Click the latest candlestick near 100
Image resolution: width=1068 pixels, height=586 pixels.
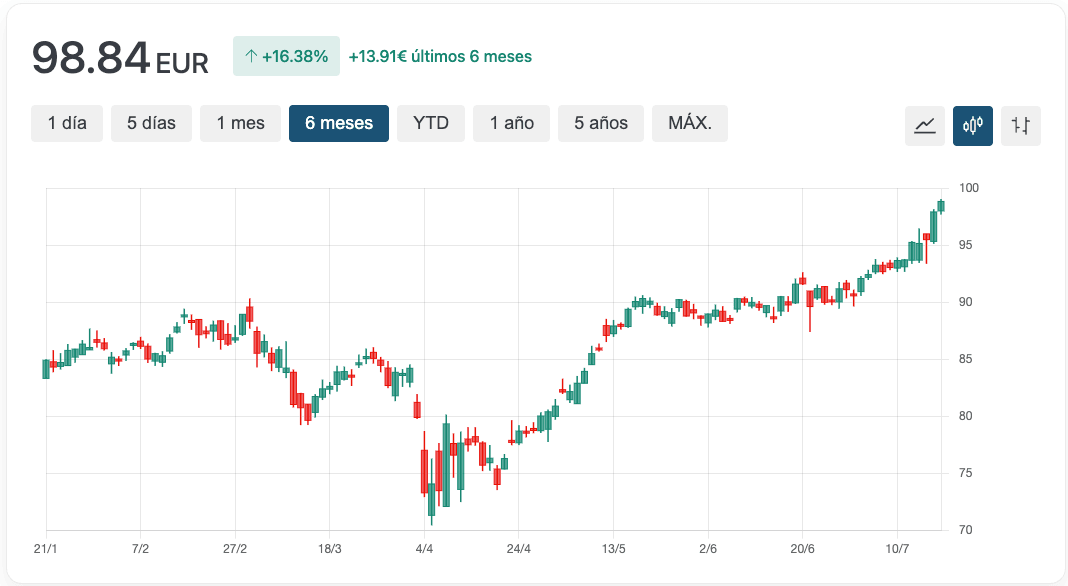click(x=941, y=206)
